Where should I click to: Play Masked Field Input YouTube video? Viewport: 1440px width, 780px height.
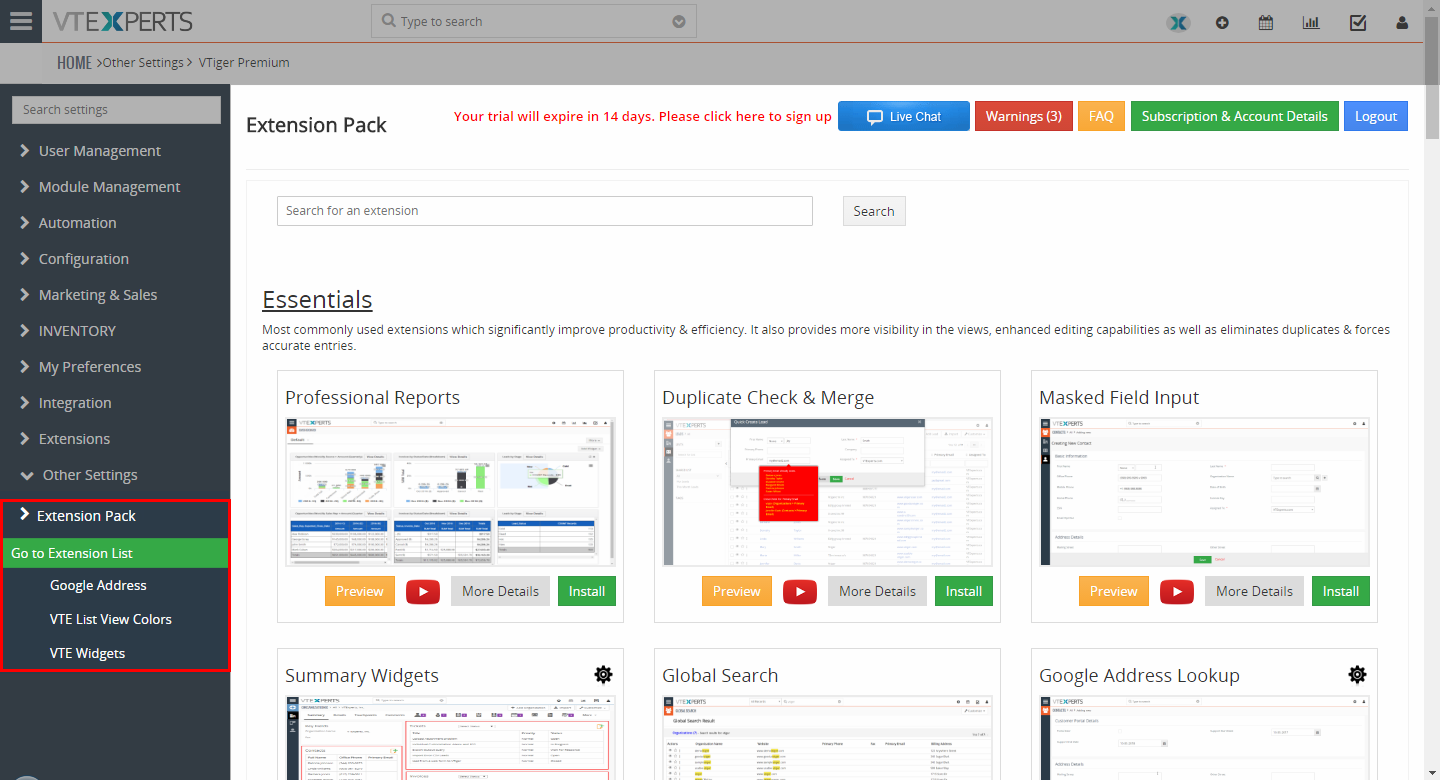pos(1177,591)
